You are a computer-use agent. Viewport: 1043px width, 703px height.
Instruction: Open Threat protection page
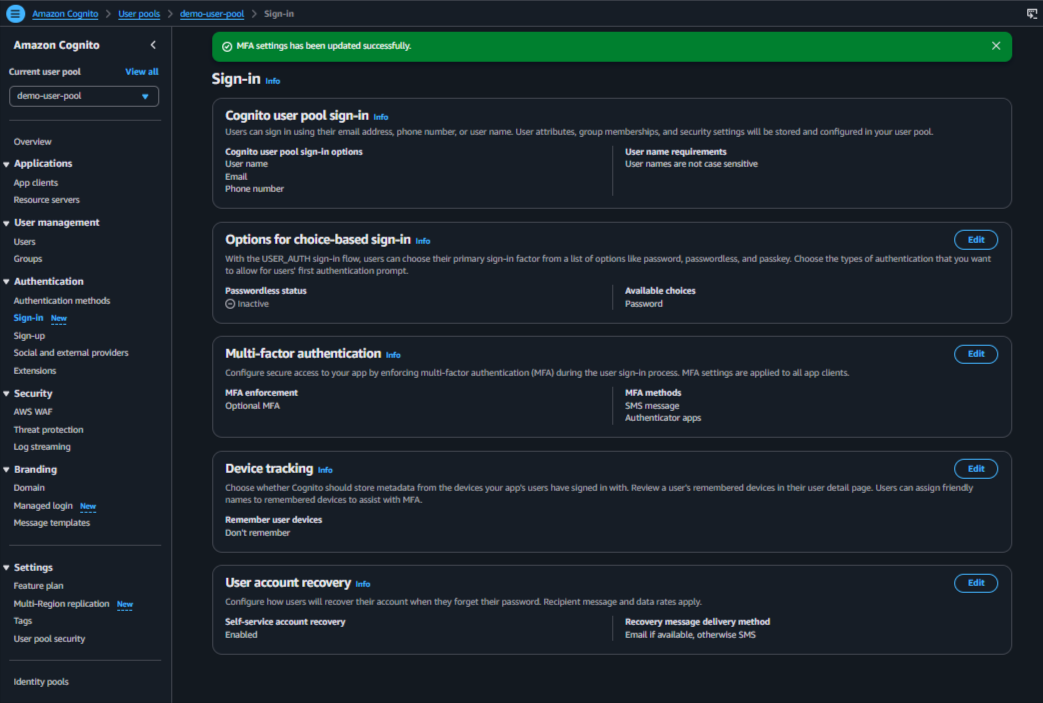pyautogui.click(x=49, y=430)
